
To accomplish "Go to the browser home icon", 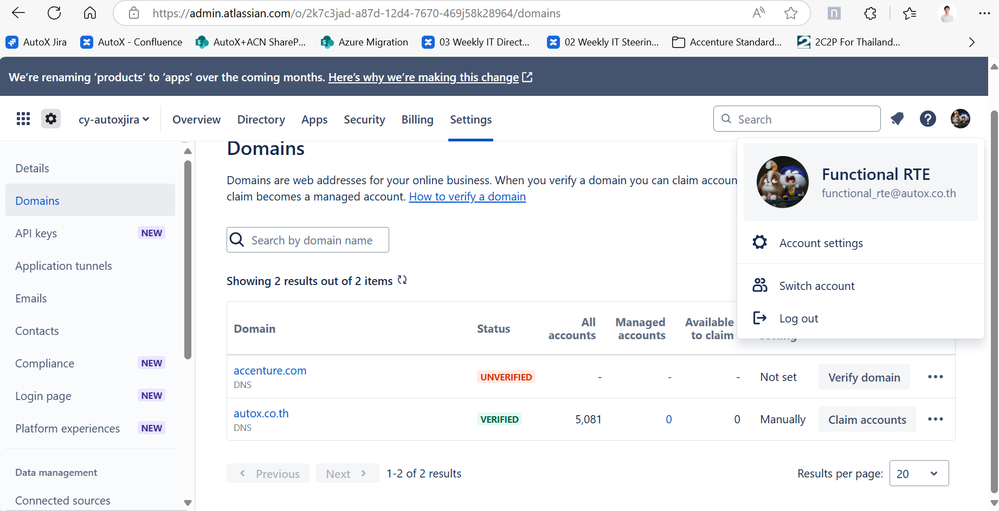I will [90, 13].
